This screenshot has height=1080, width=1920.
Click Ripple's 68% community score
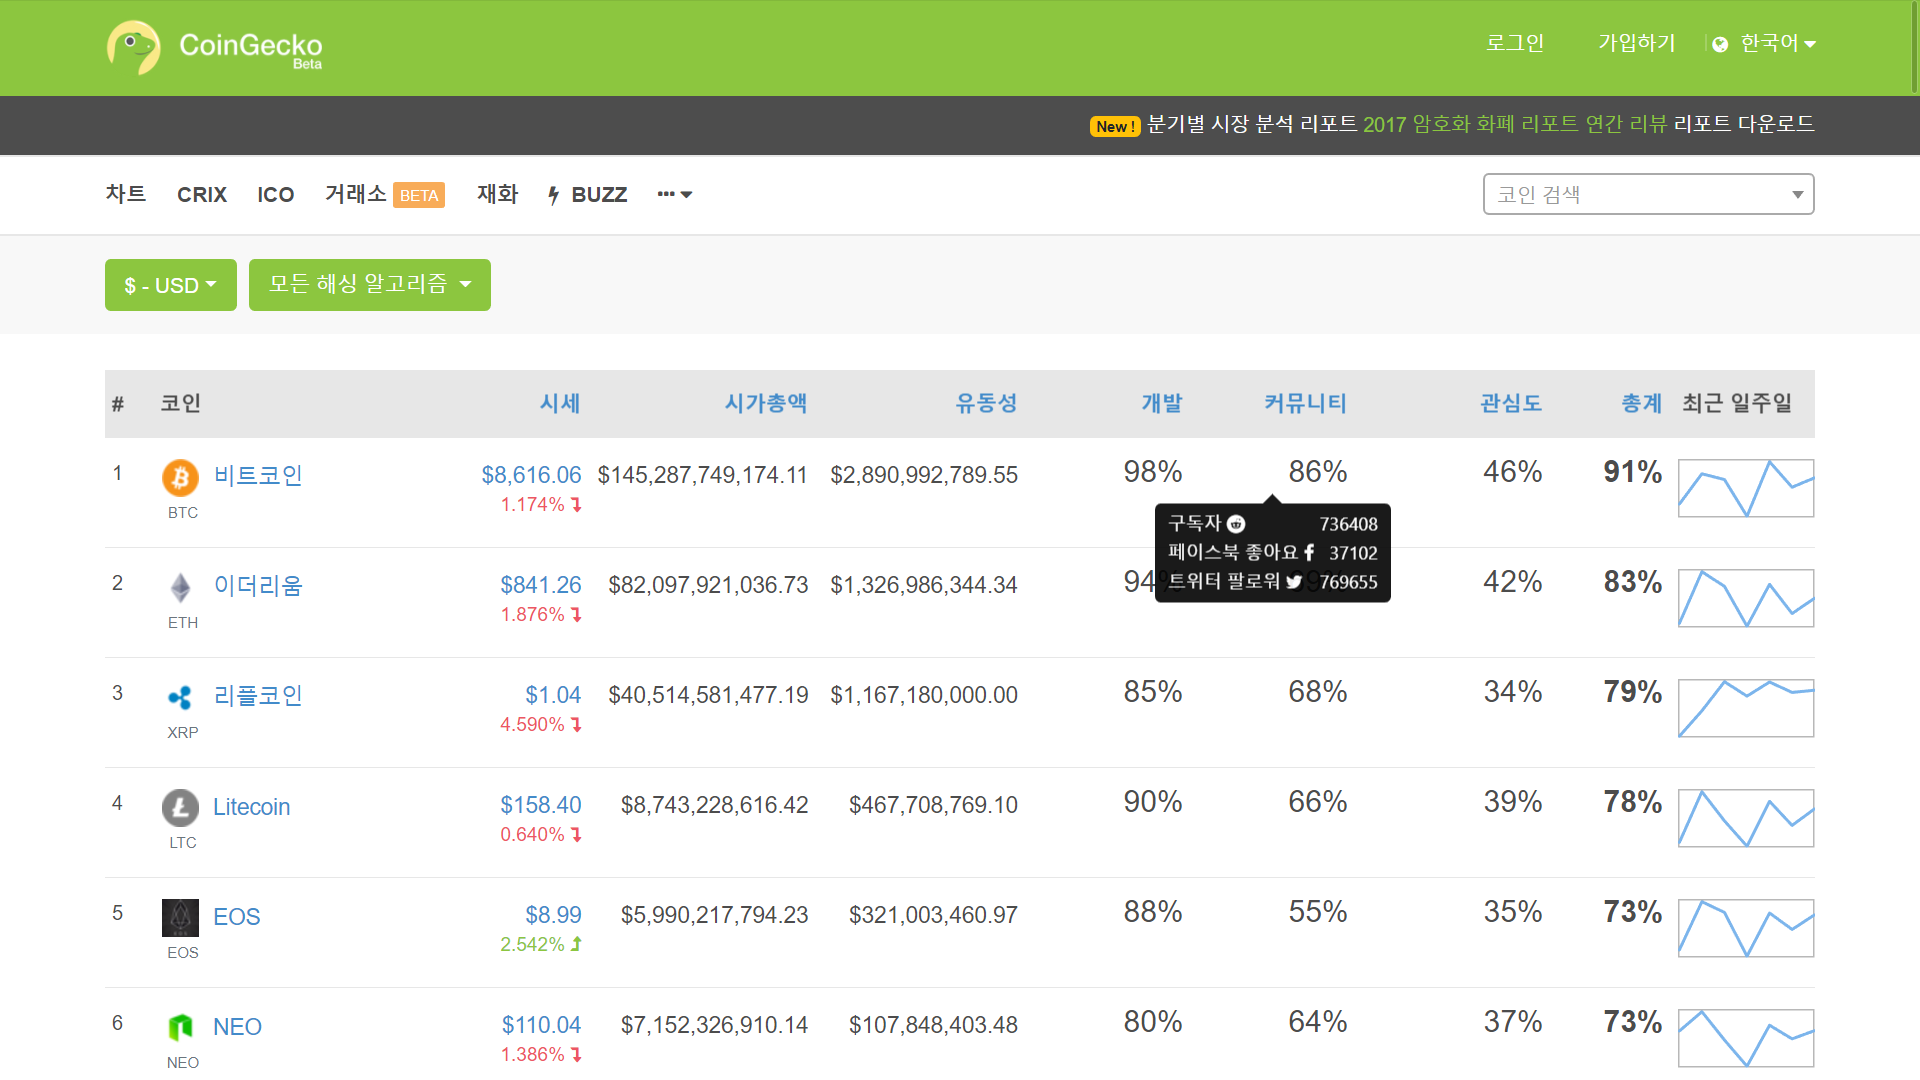1317,691
